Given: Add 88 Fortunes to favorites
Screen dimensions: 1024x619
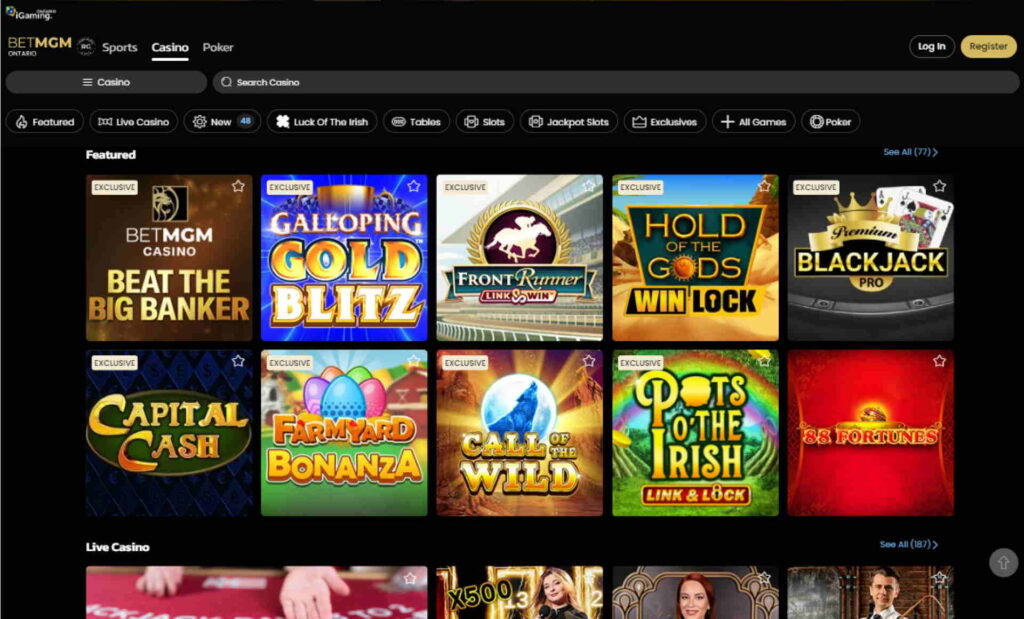Looking at the screenshot, I should click(939, 361).
